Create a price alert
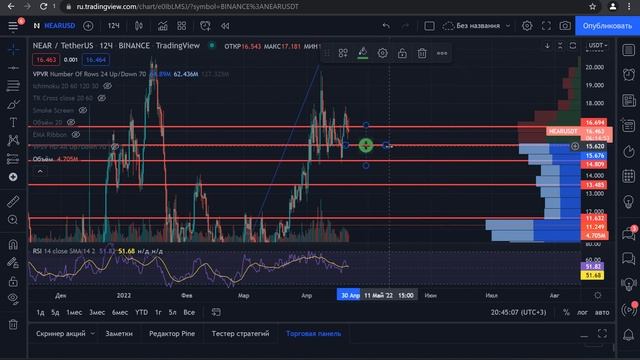Image resolution: width=640 pixels, height=360 pixels. click(205, 26)
